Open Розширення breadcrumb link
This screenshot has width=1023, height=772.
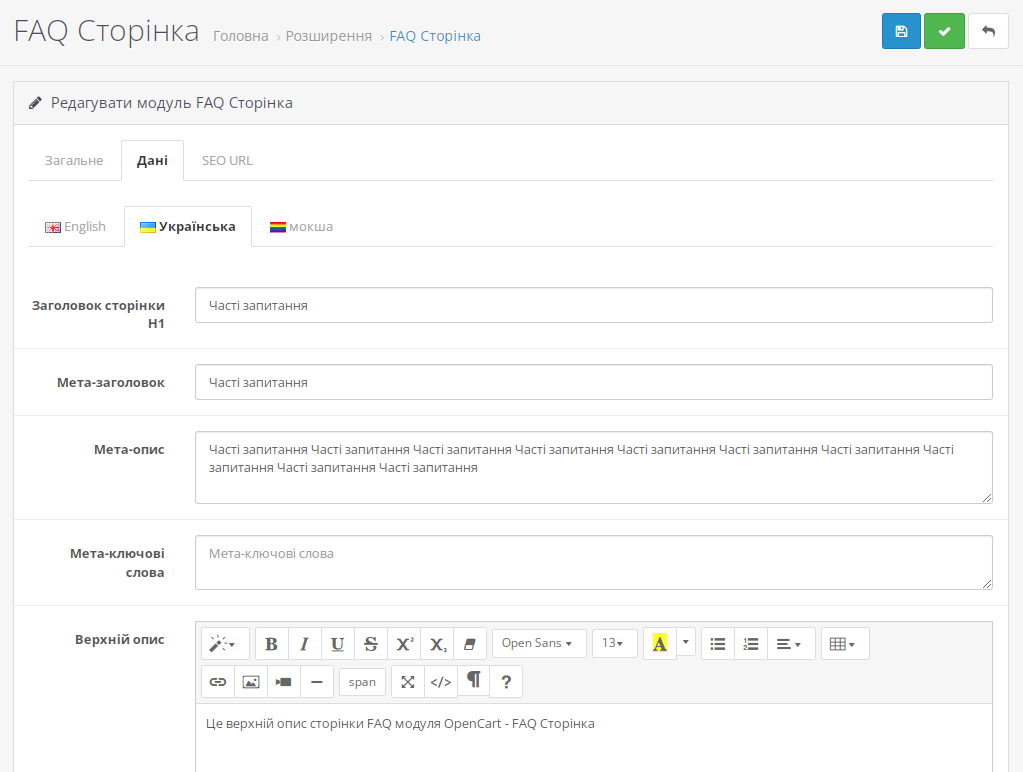pos(329,36)
